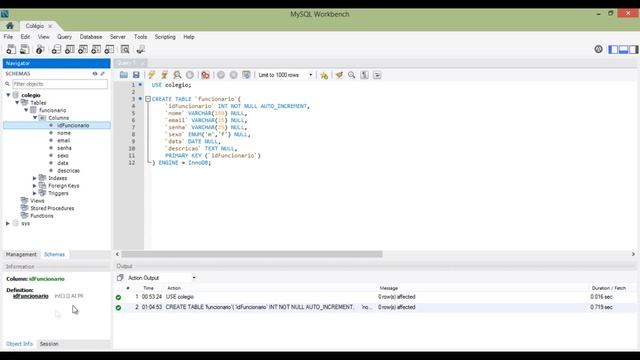Click the settings gear icon at top right
The height and width of the screenshot is (360, 640).
(598, 49)
